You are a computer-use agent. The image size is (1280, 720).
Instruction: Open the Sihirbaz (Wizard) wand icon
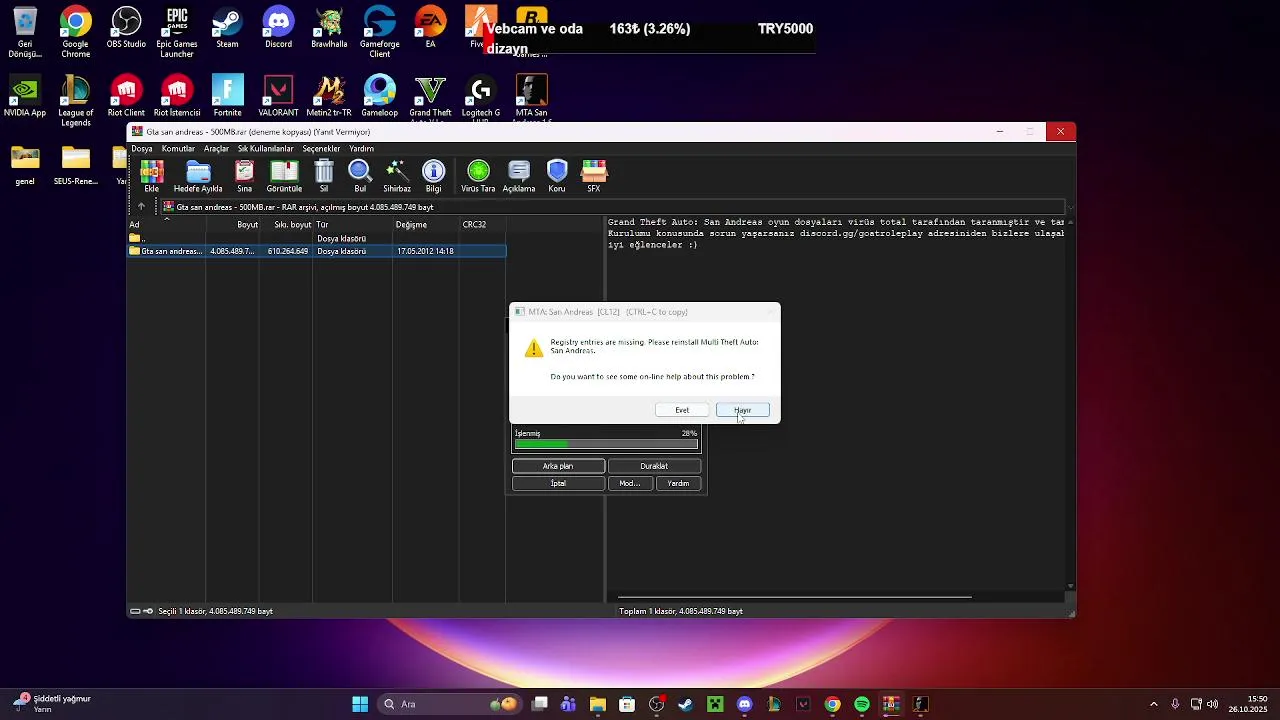tap(397, 176)
